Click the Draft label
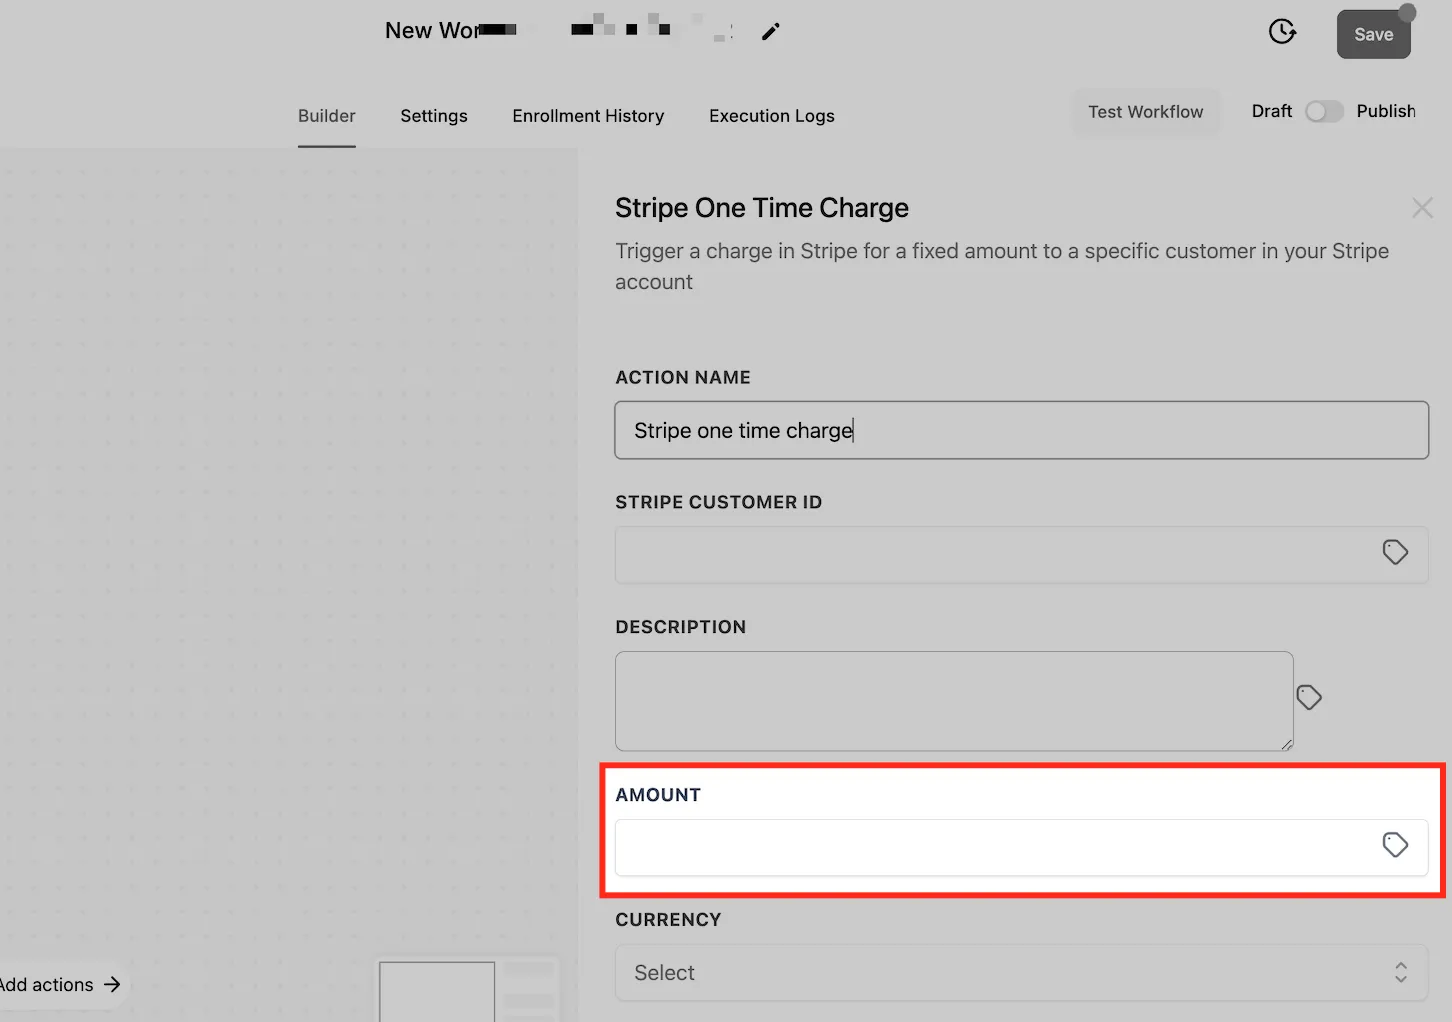This screenshot has height=1022, width=1452. 1272,111
